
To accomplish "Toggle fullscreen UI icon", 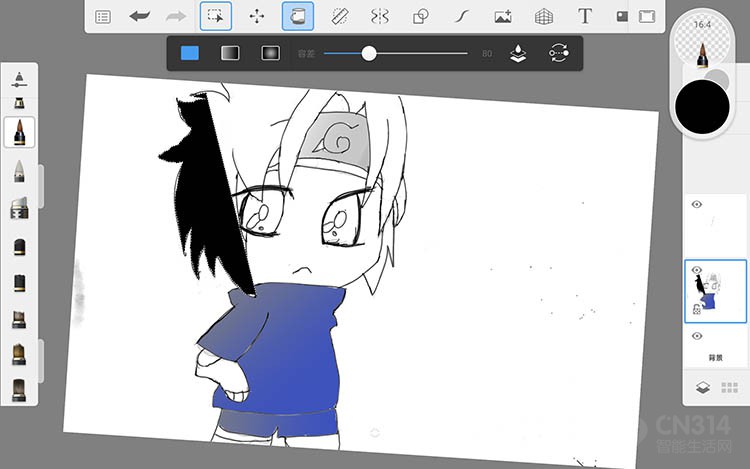I will 647,17.
